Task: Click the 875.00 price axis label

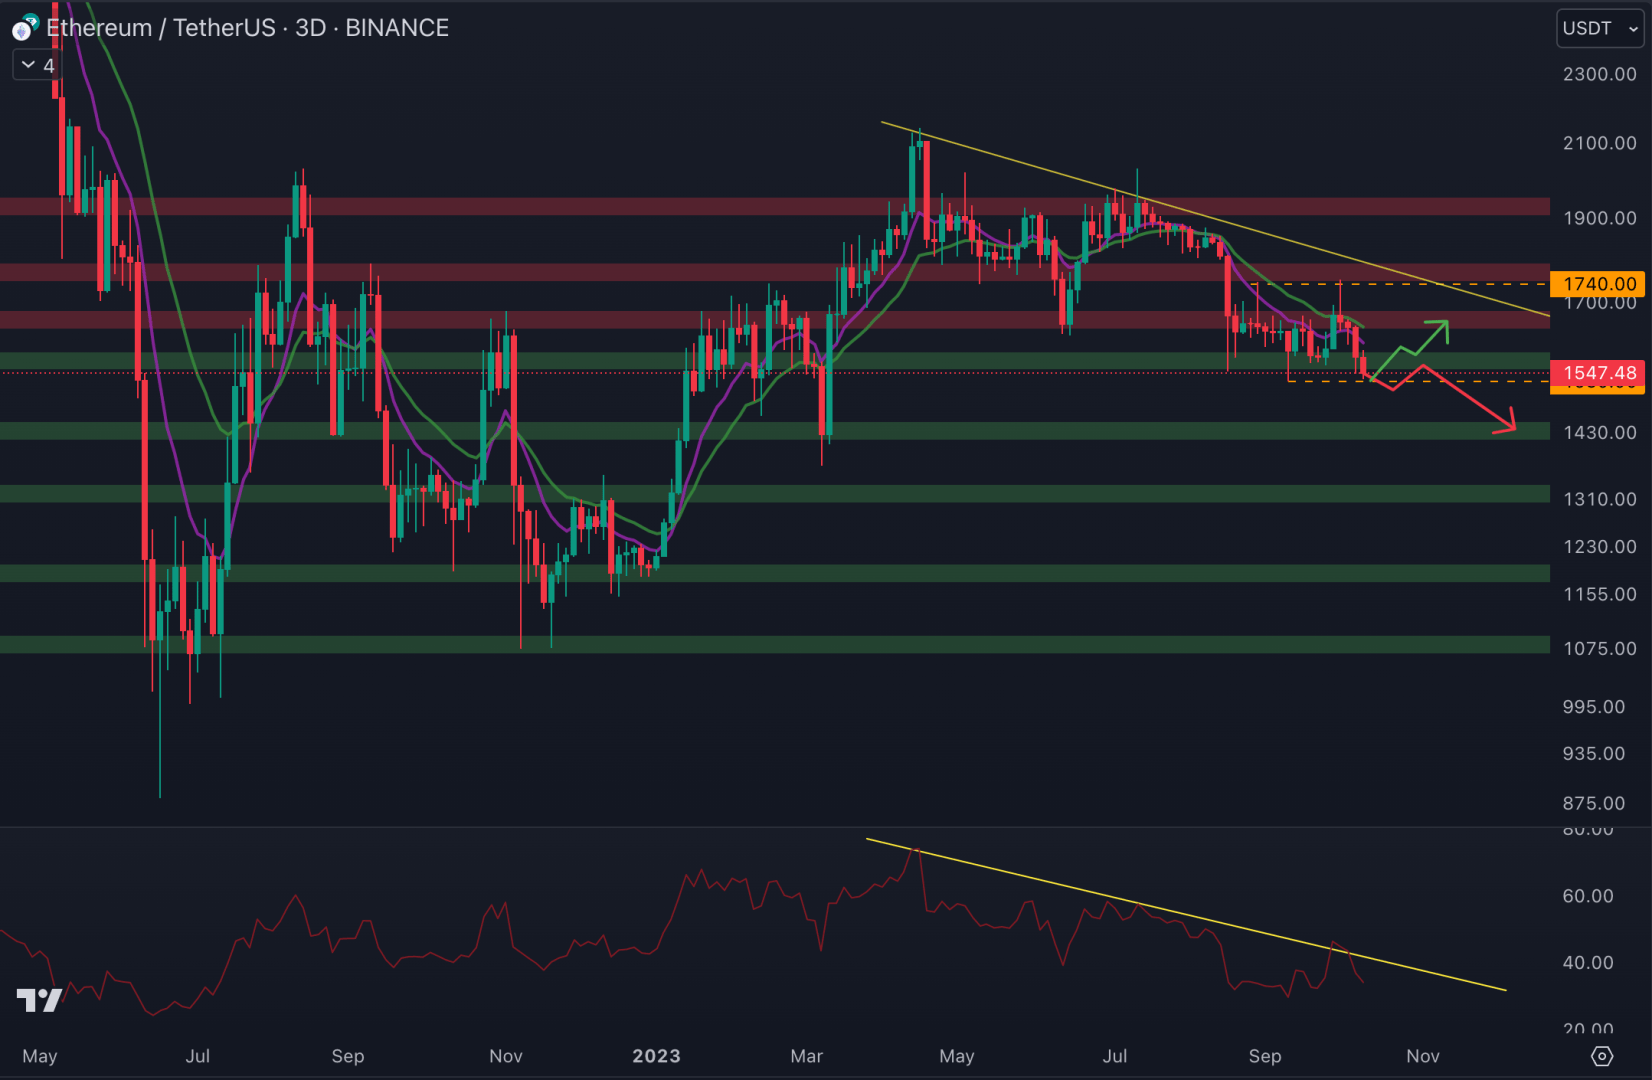Action: 1594,803
